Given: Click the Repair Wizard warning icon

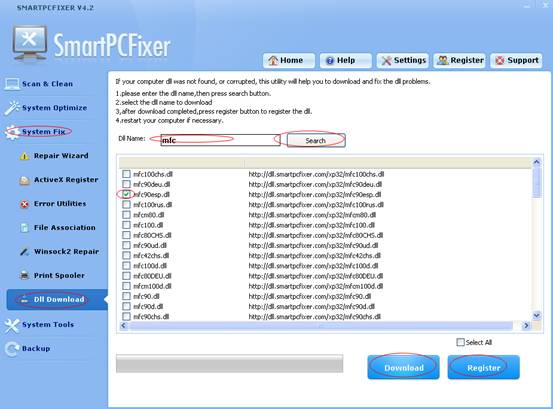Looking at the screenshot, I should pyautogui.click(x=24, y=156).
